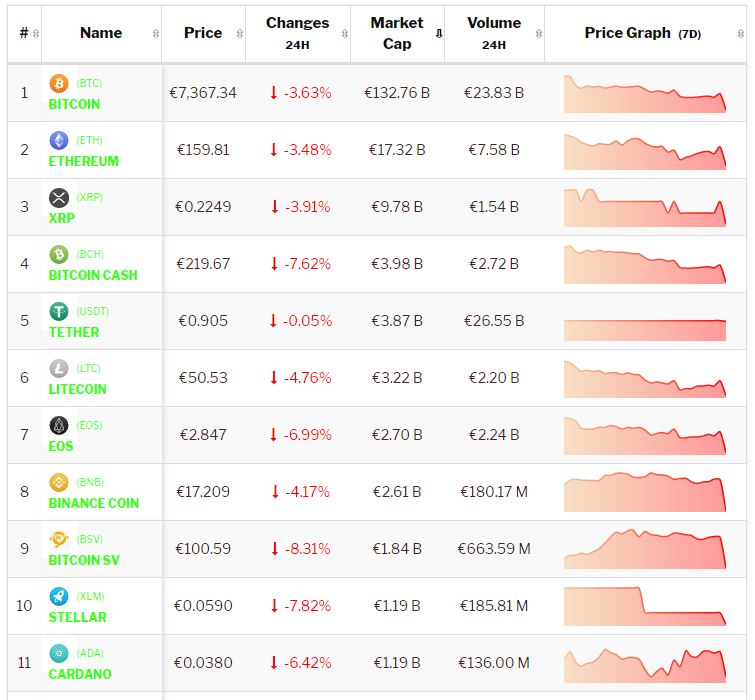Open the BITCOIN SV name link

(84, 560)
